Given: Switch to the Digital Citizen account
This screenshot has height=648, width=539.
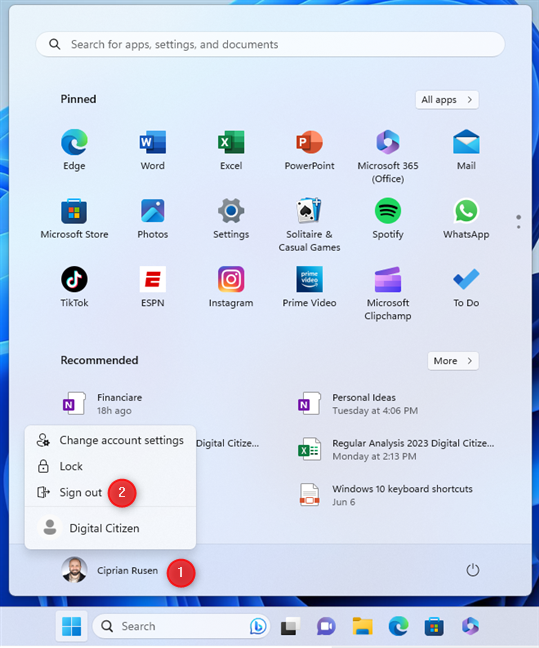Looking at the screenshot, I should (x=110, y=528).
